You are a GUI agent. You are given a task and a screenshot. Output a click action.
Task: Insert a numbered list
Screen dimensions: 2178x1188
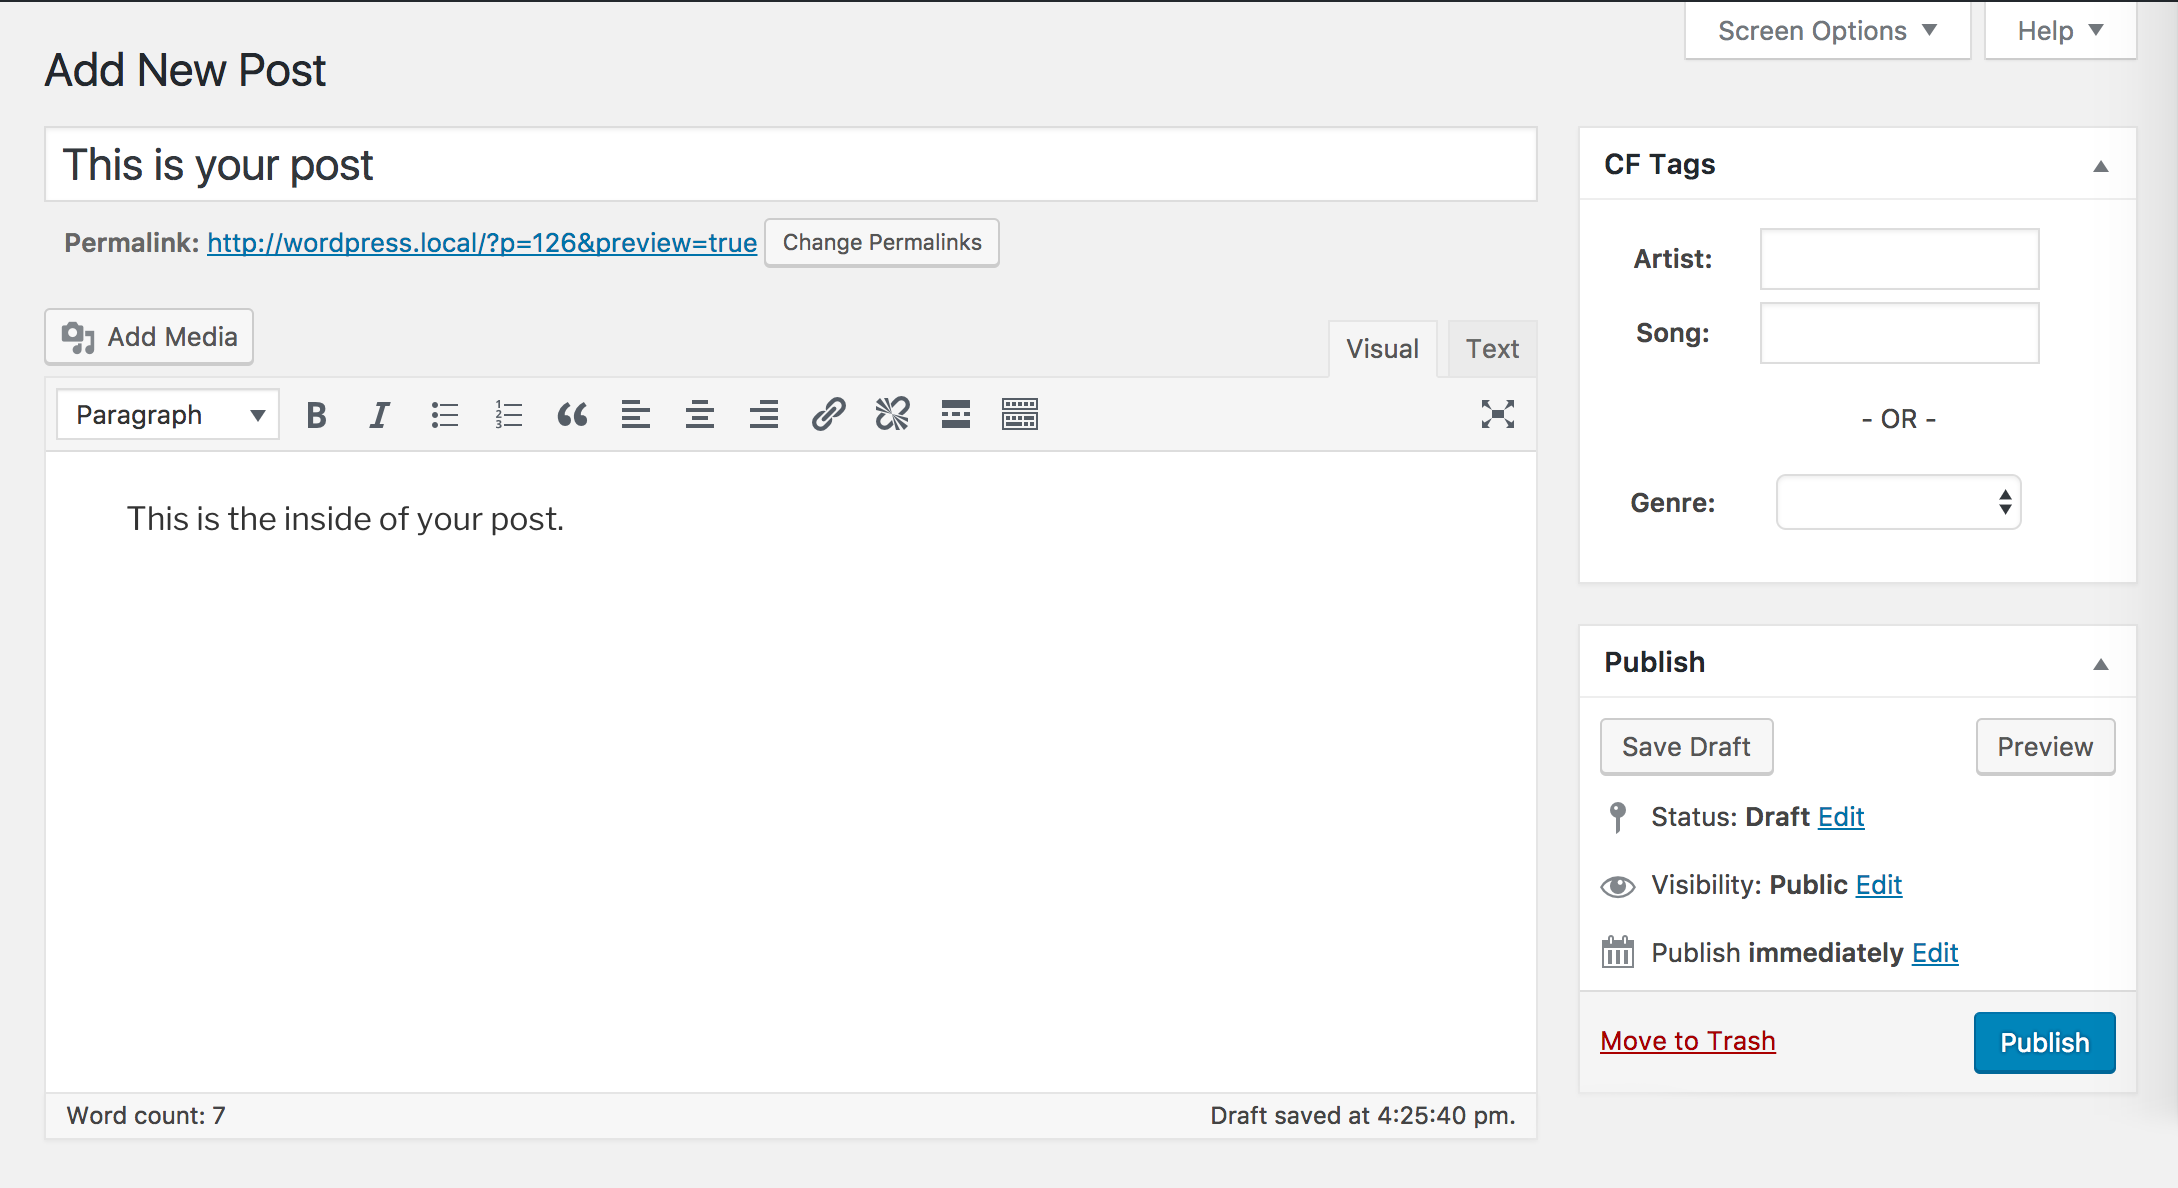pos(508,414)
